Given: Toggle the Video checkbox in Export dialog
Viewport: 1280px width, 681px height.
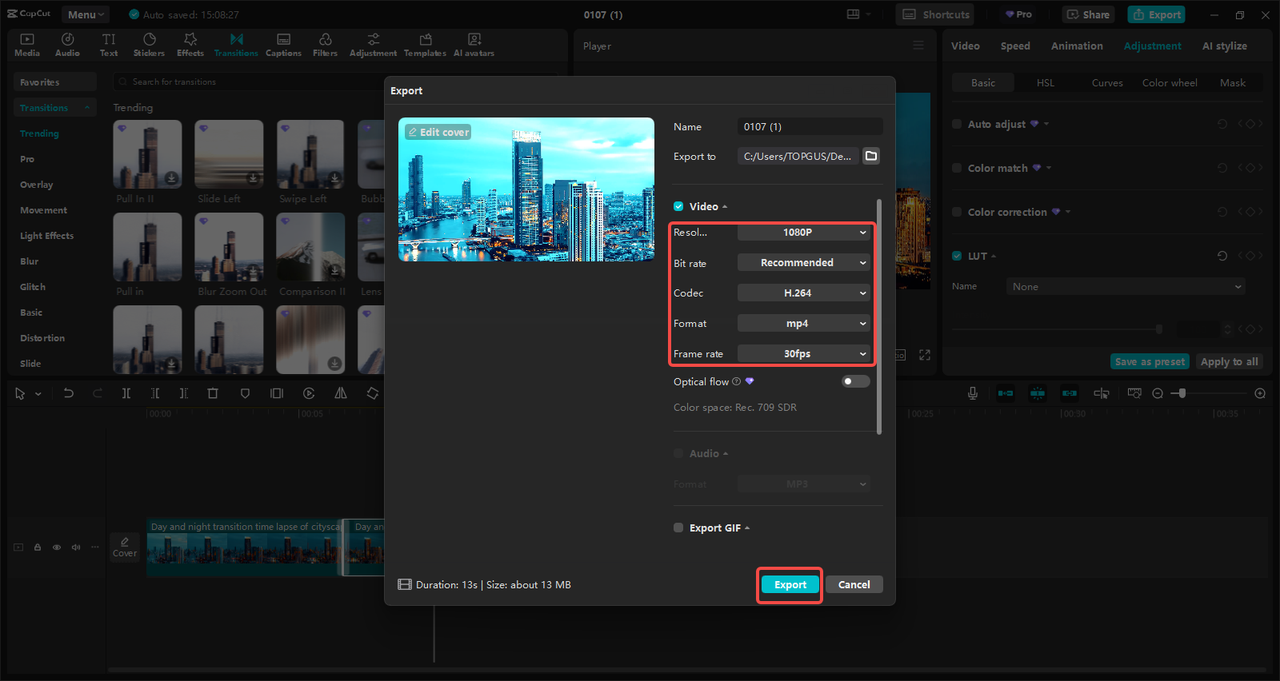Looking at the screenshot, I should [x=679, y=206].
